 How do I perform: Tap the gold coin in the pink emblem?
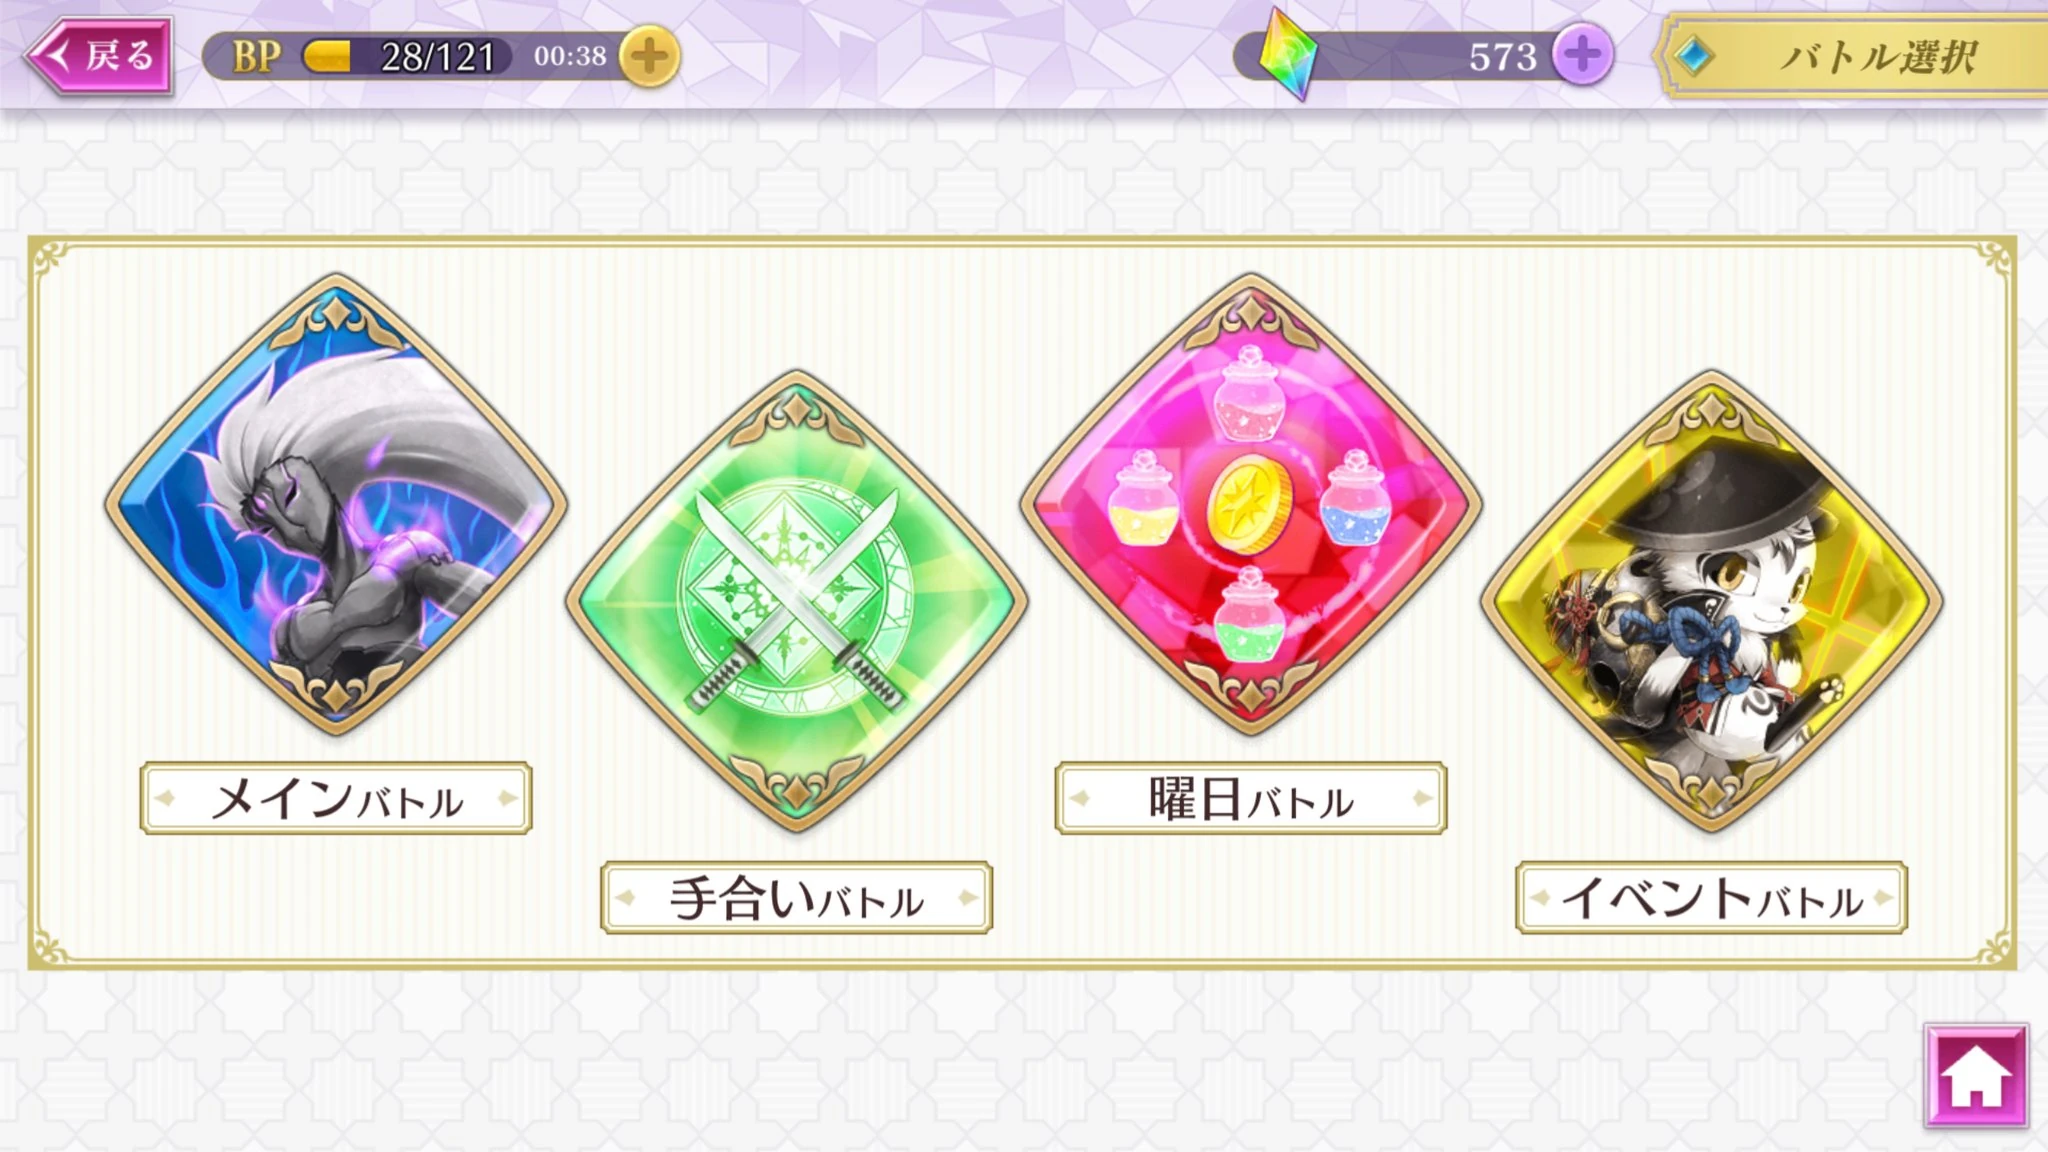(x=1250, y=503)
